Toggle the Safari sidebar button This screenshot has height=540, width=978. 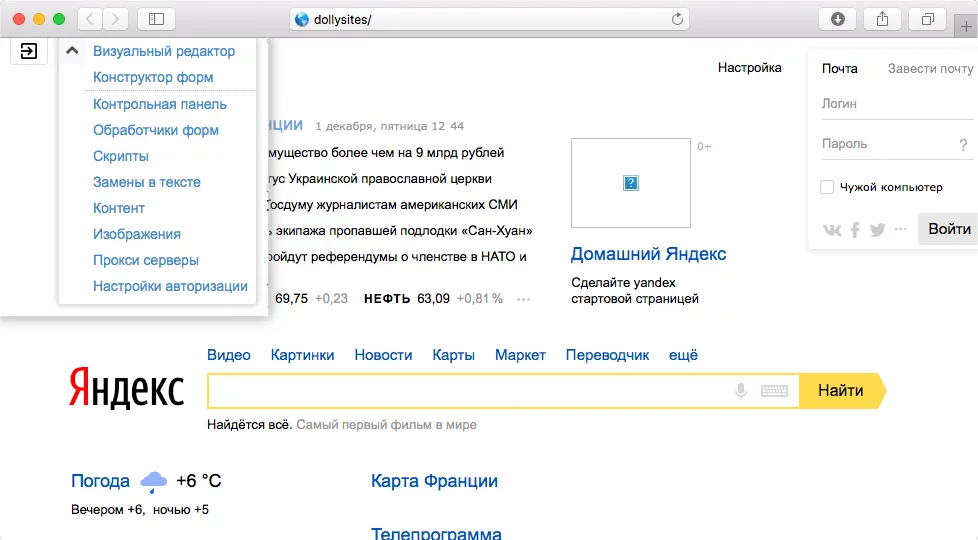pyautogui.click(x=156, y=19)
